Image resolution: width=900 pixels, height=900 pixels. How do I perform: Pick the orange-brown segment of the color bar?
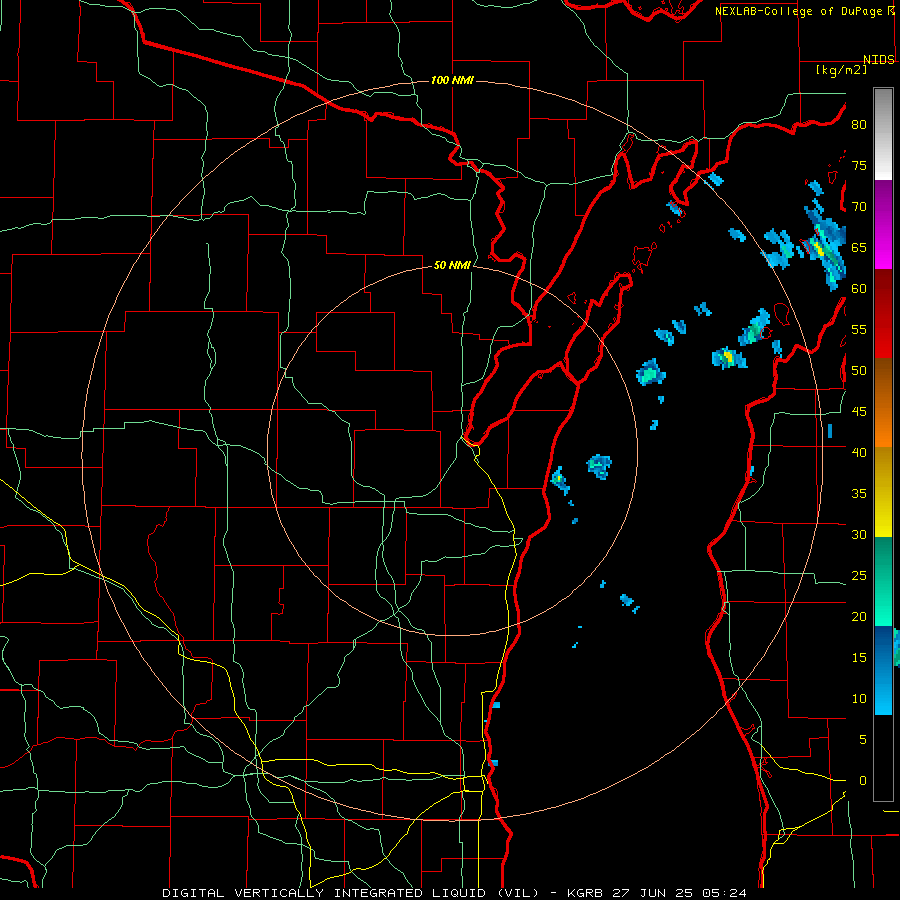point(883,403)
